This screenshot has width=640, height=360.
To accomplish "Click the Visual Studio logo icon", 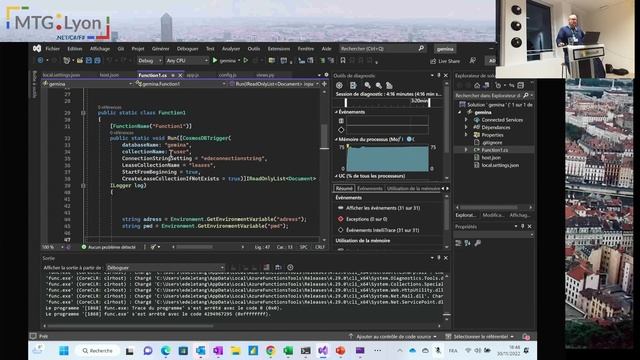I will tap(37, 49).
